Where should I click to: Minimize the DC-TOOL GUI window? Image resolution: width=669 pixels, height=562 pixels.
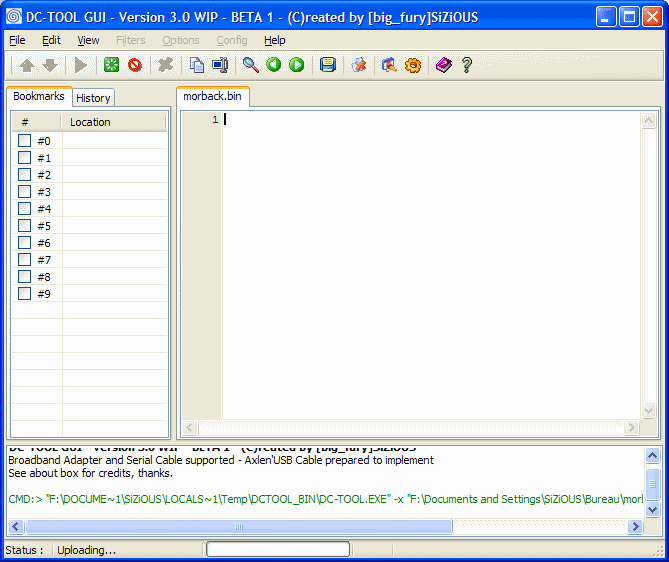pyautogui.click(x=605, y=17)
